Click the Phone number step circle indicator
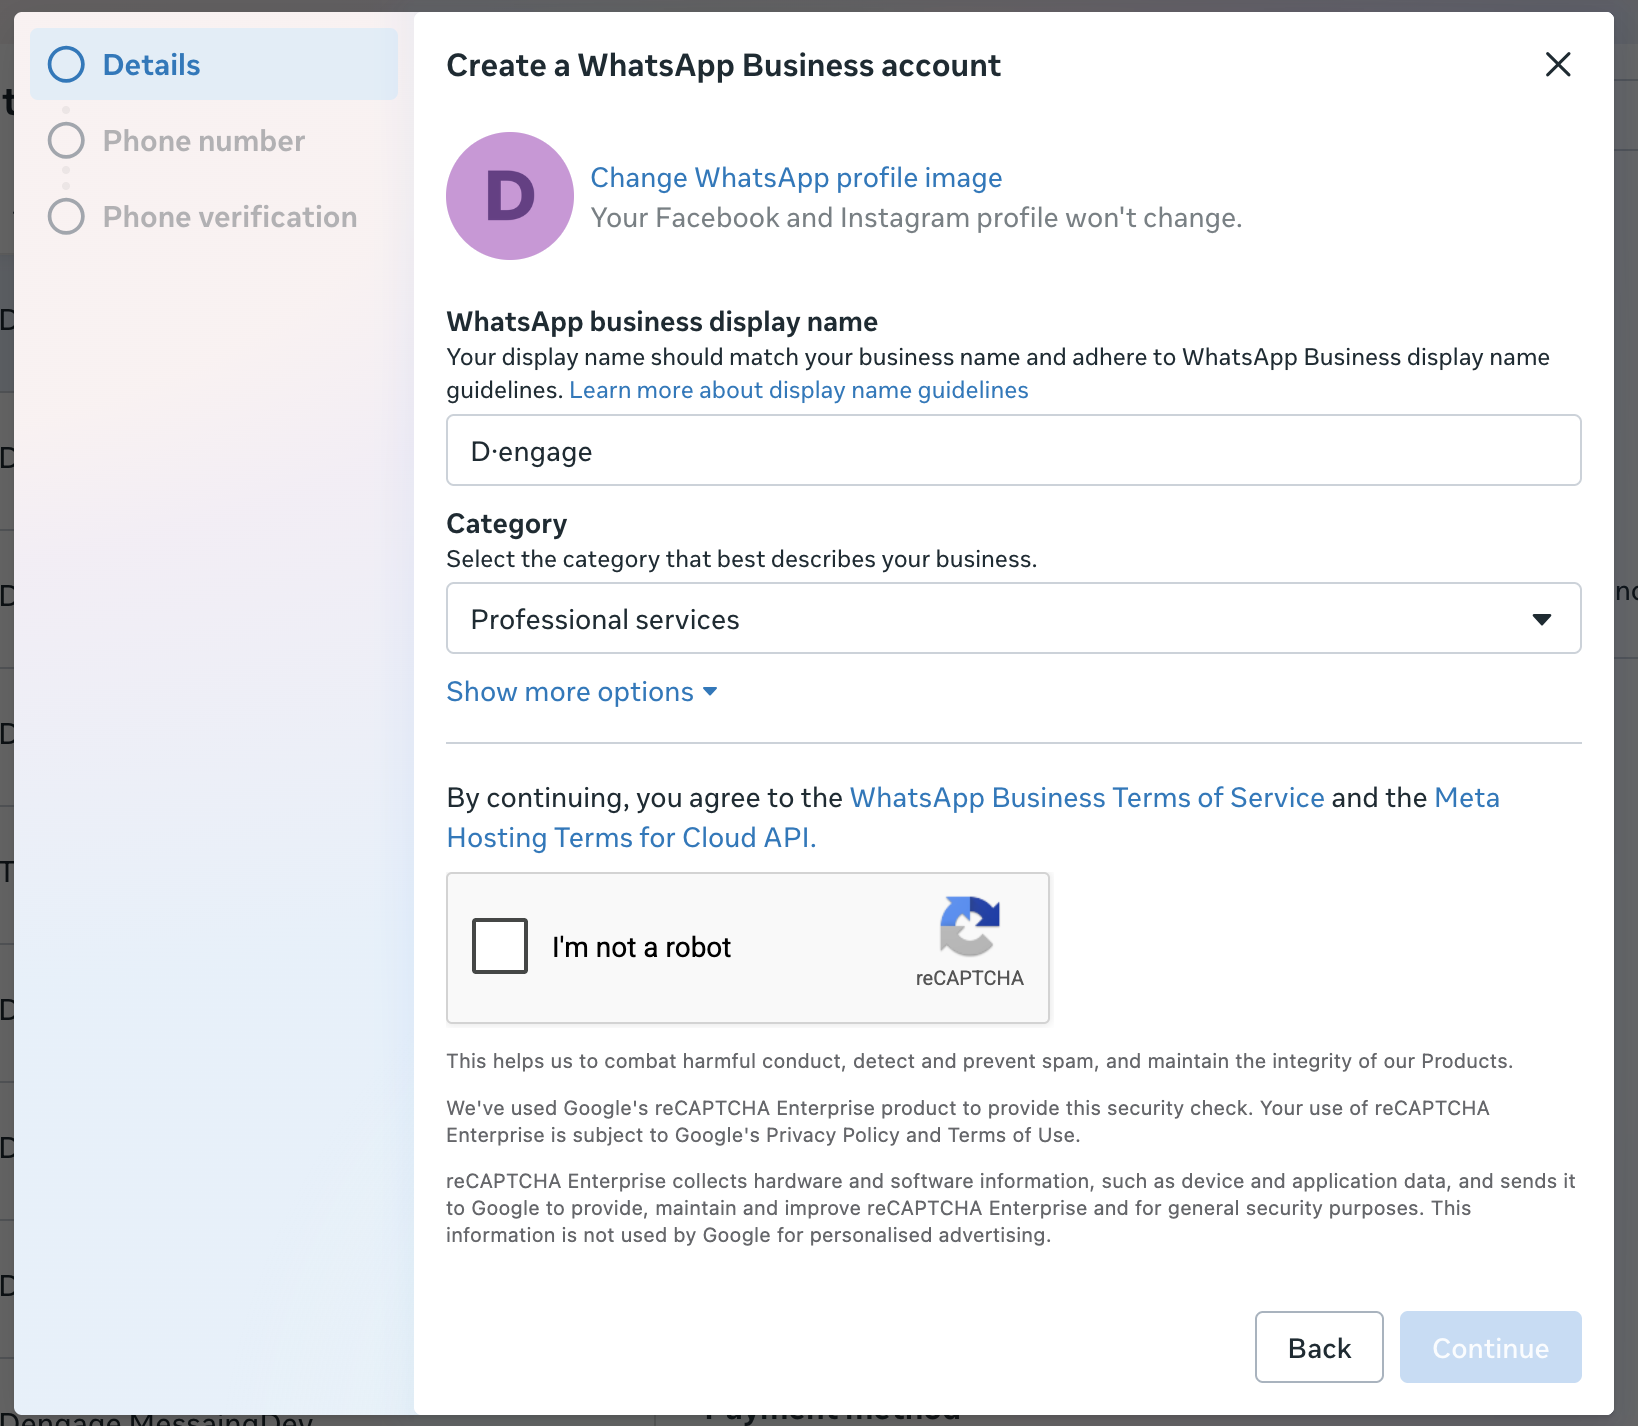1638x1426 pixels. tap(66, 141)
